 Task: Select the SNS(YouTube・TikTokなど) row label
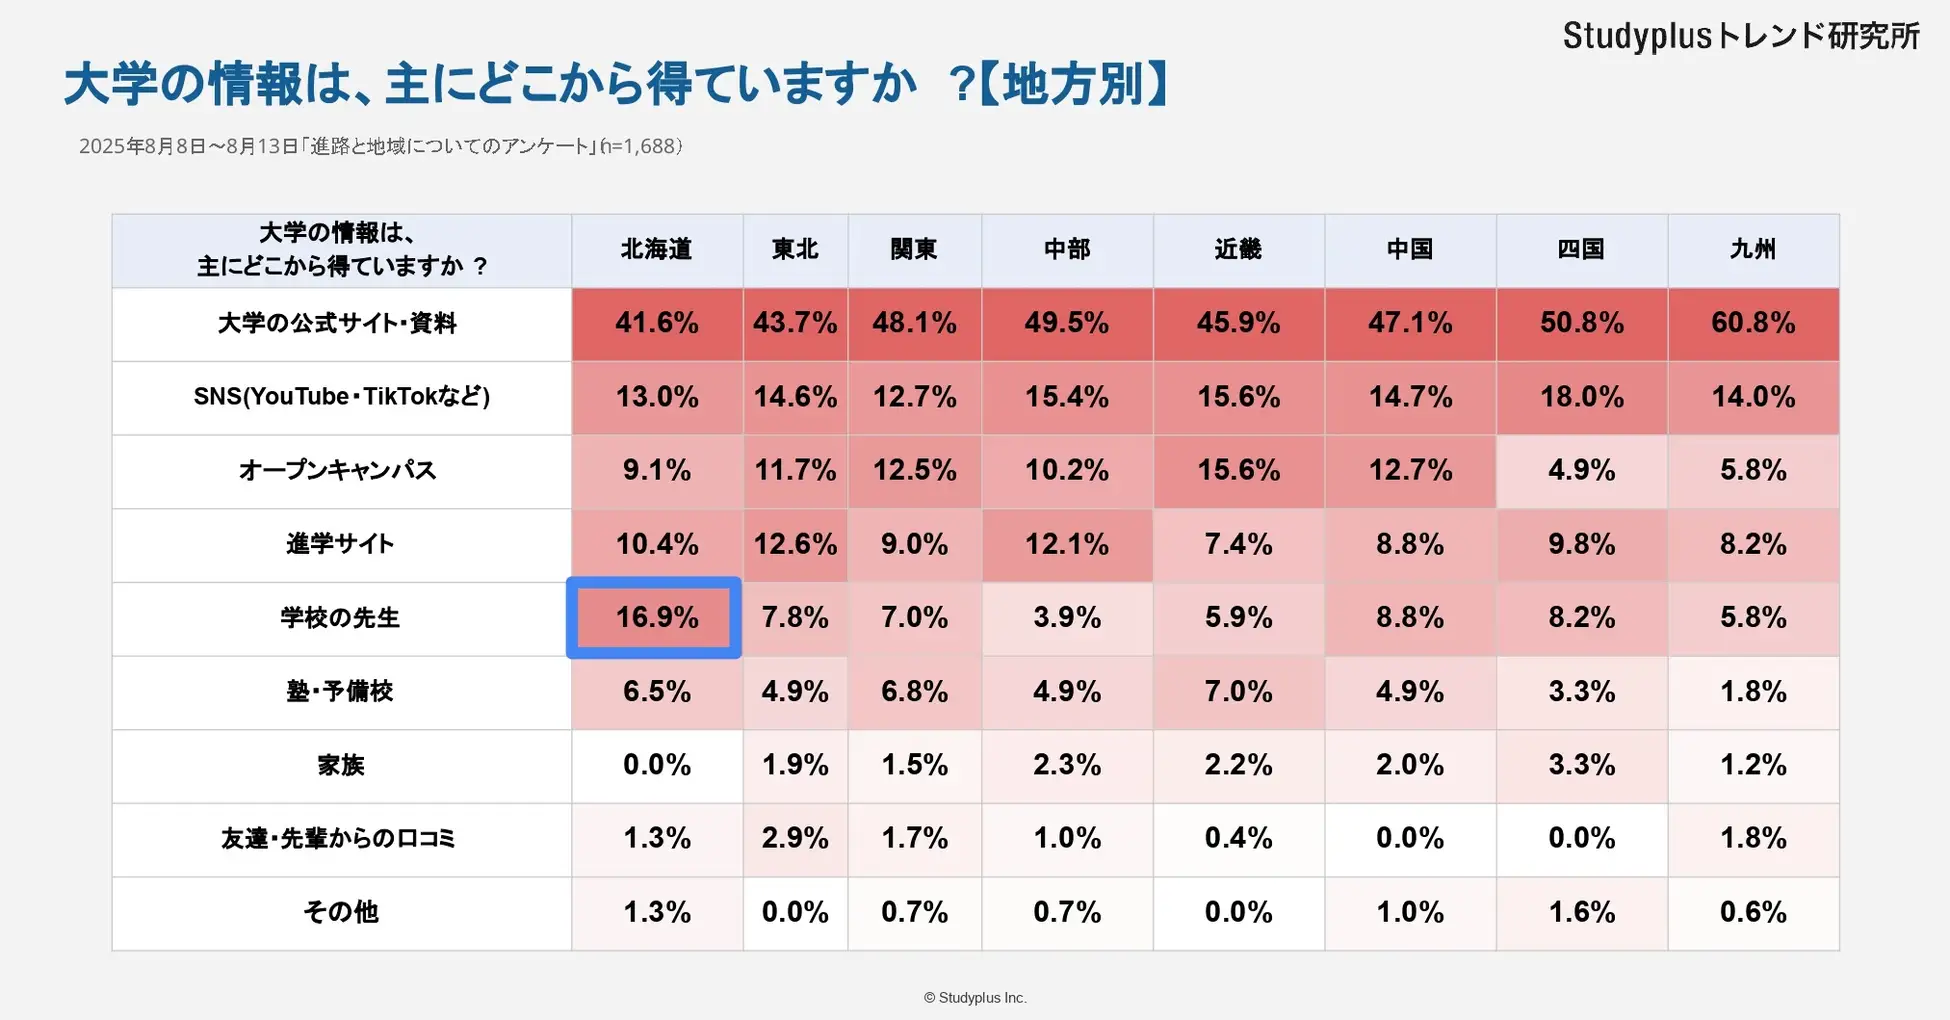pyautogui.click(x=341, y=397)
